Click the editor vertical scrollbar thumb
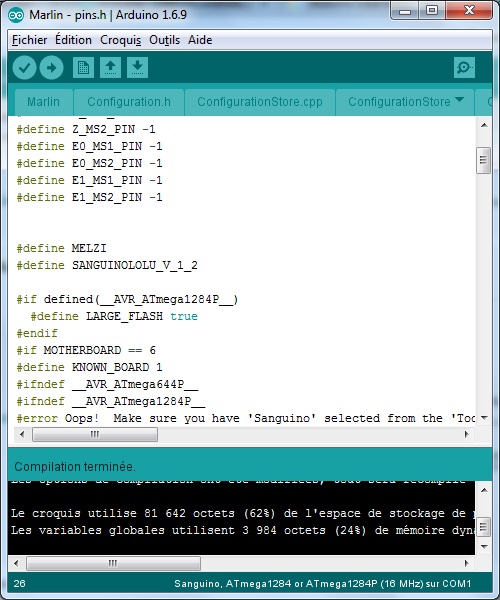This screenshot has height=600, width=500. [484, 160]
